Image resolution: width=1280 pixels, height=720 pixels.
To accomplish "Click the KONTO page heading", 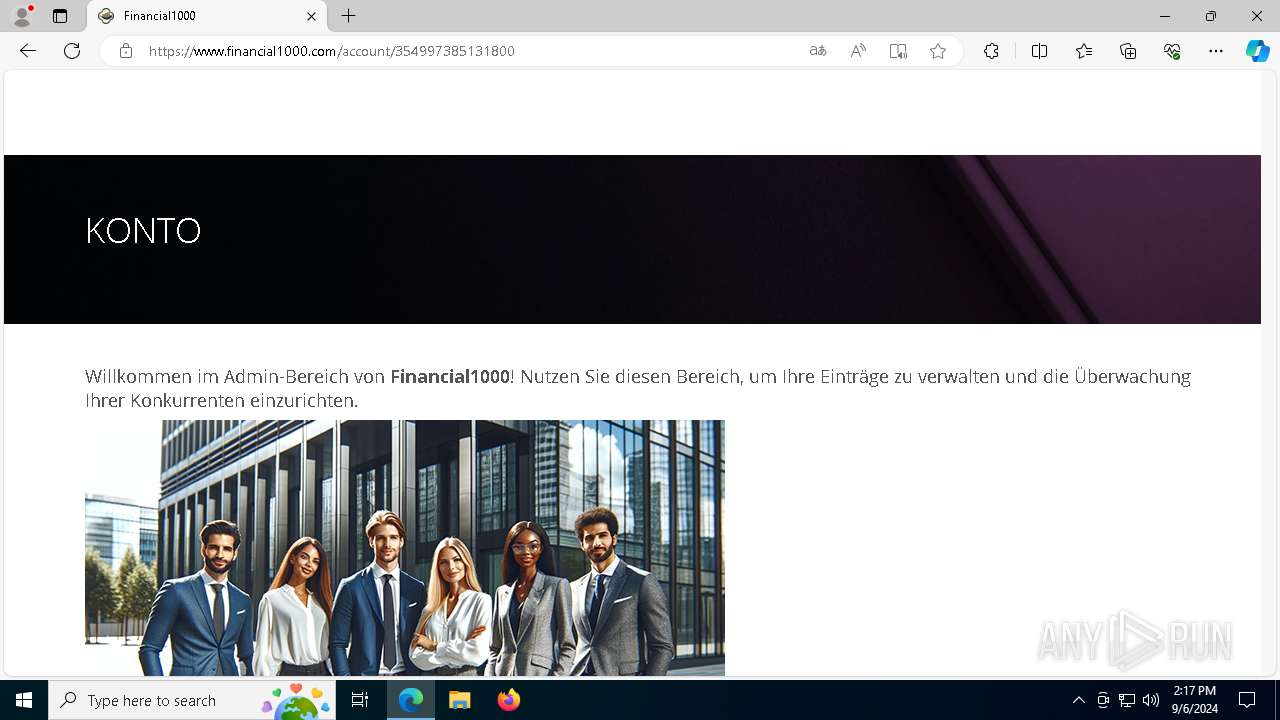I will [143, 231].
